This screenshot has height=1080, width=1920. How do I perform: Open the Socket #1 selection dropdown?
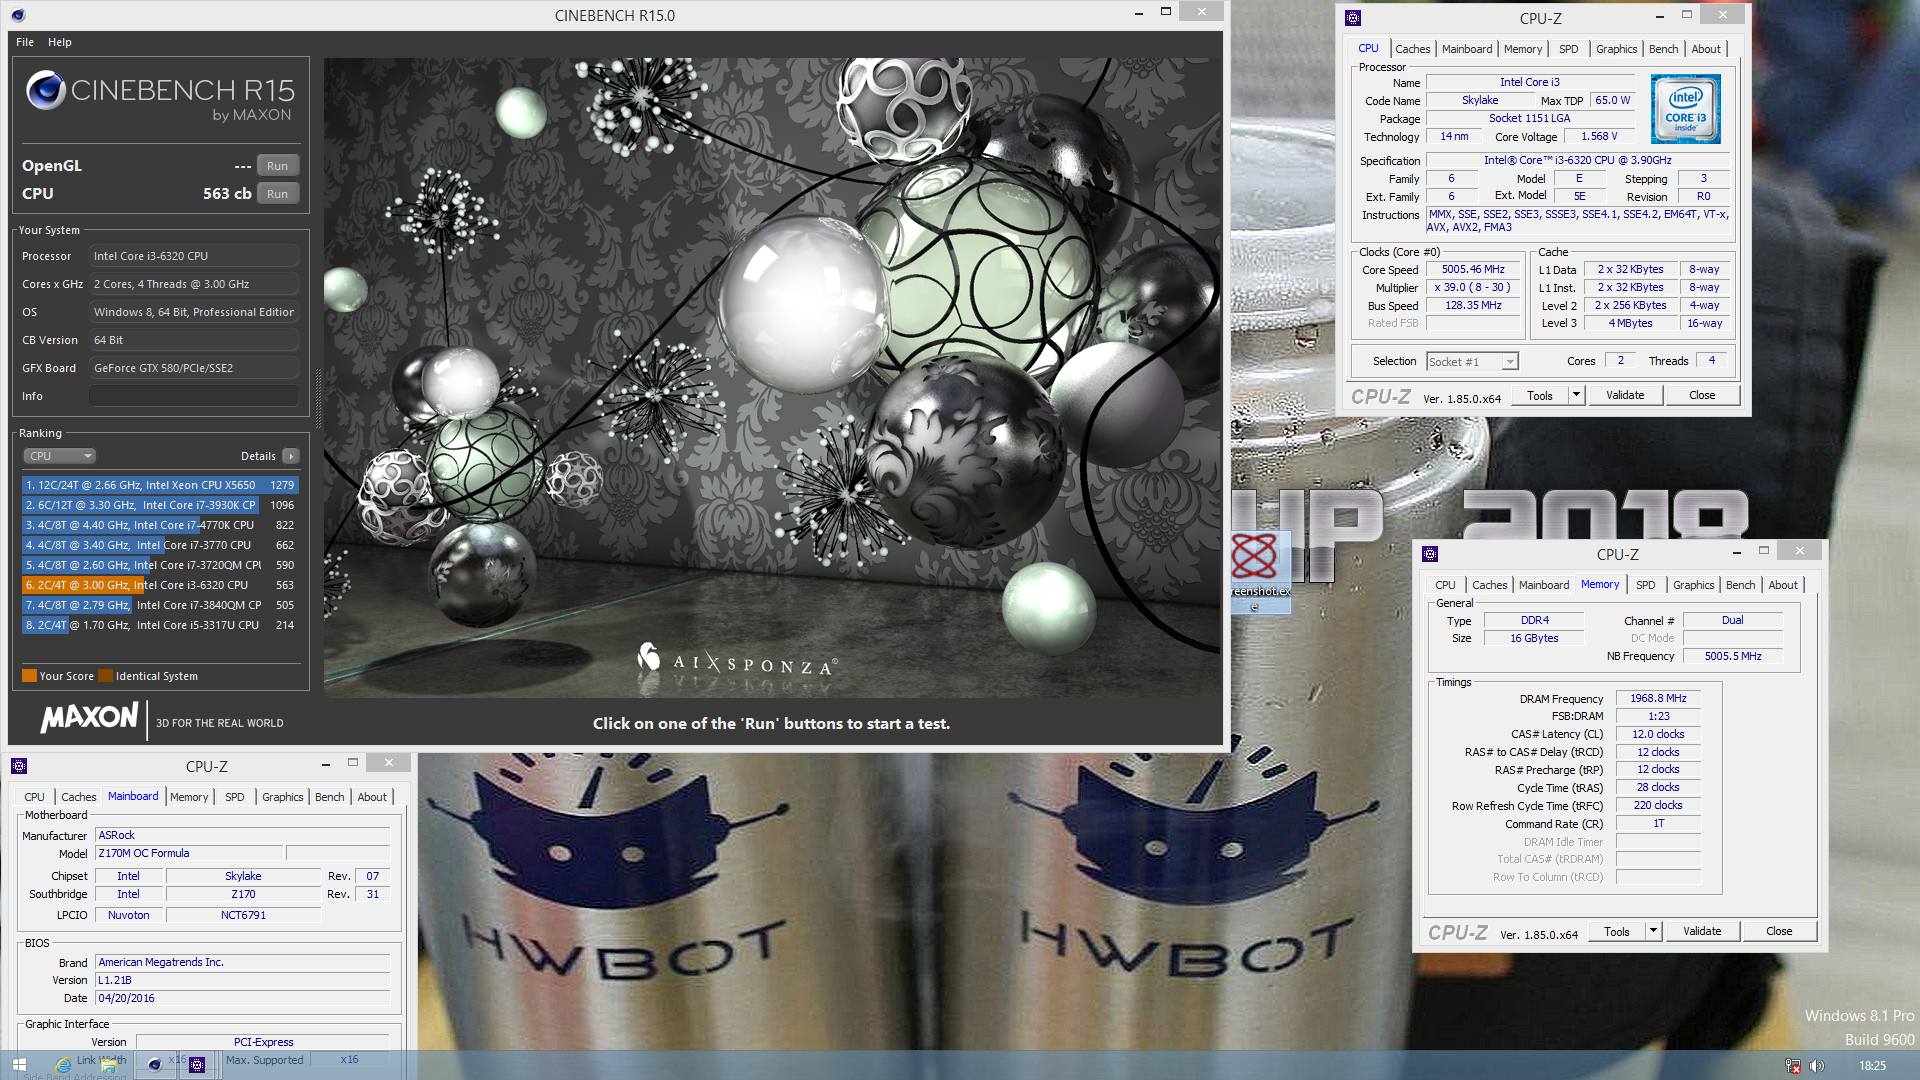click(x=1473, y=362)
